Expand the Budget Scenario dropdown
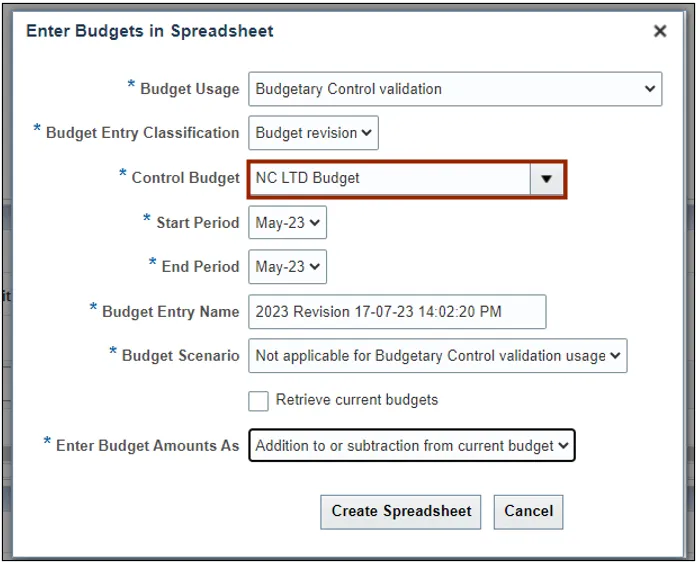The height and width of the screenshot is (562, 698). click(438, 356)
